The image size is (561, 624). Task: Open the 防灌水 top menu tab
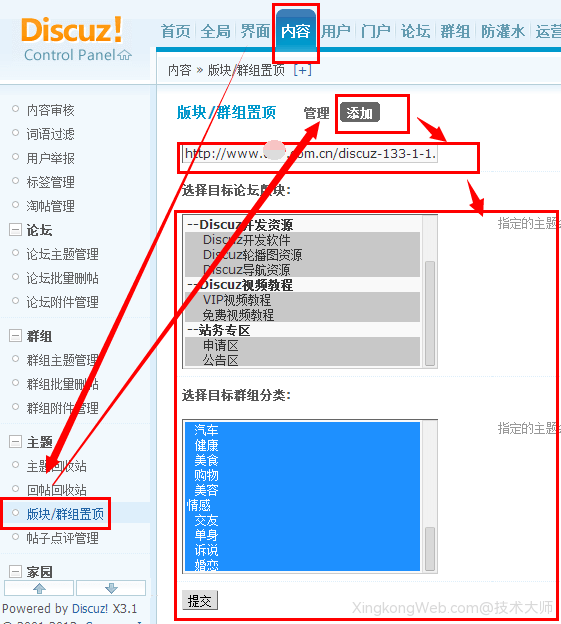pos(503,31)
